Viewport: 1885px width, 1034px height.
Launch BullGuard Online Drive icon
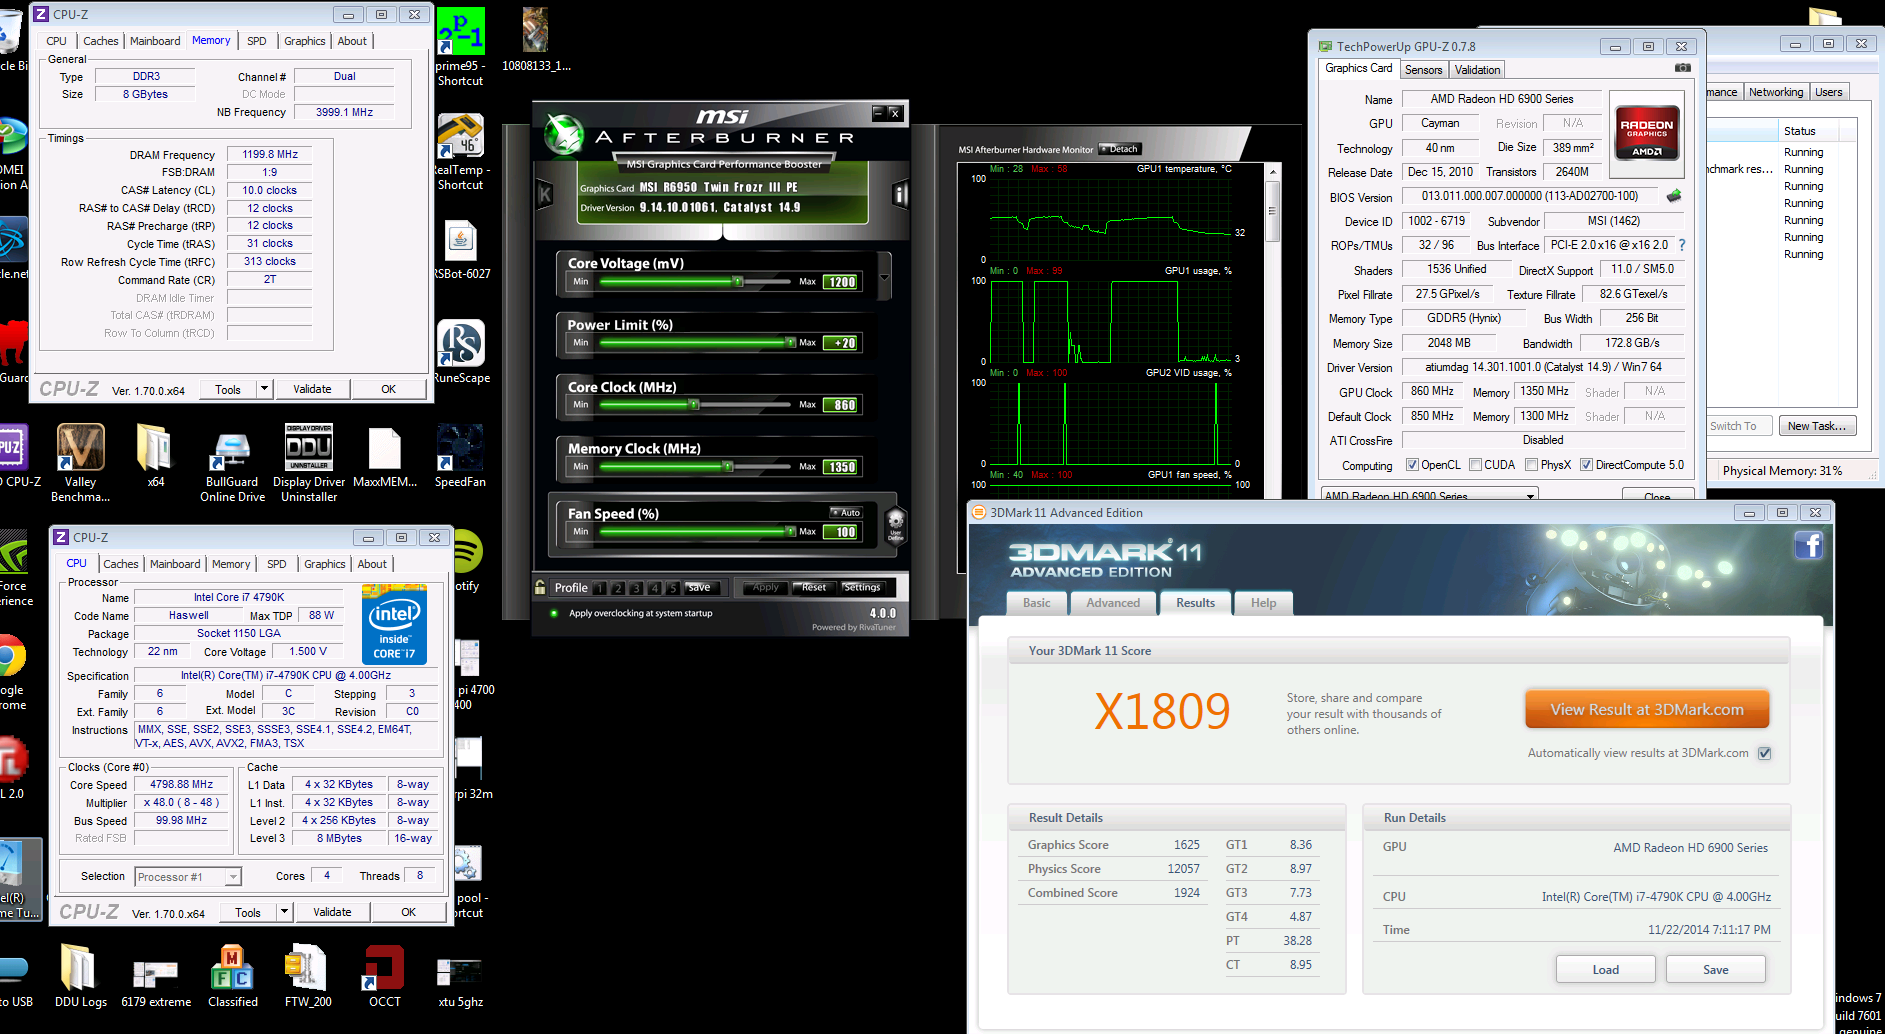pos(232,463)
